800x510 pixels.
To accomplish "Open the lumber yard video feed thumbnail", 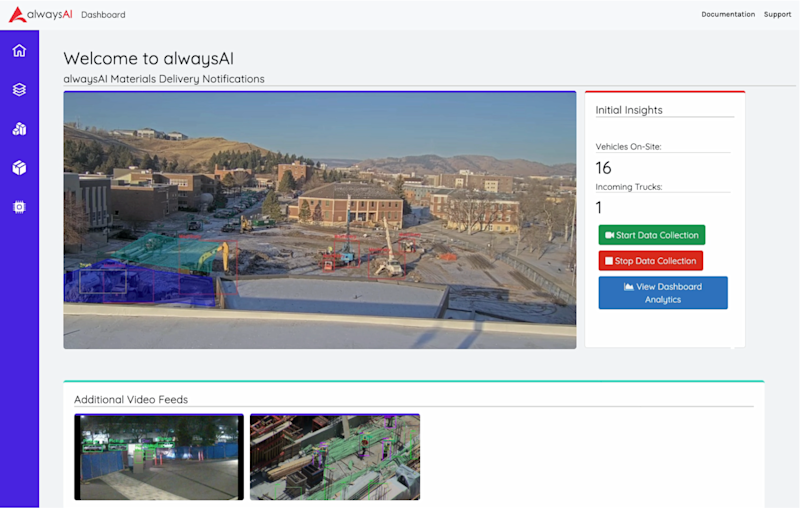I will coord(335,457).
